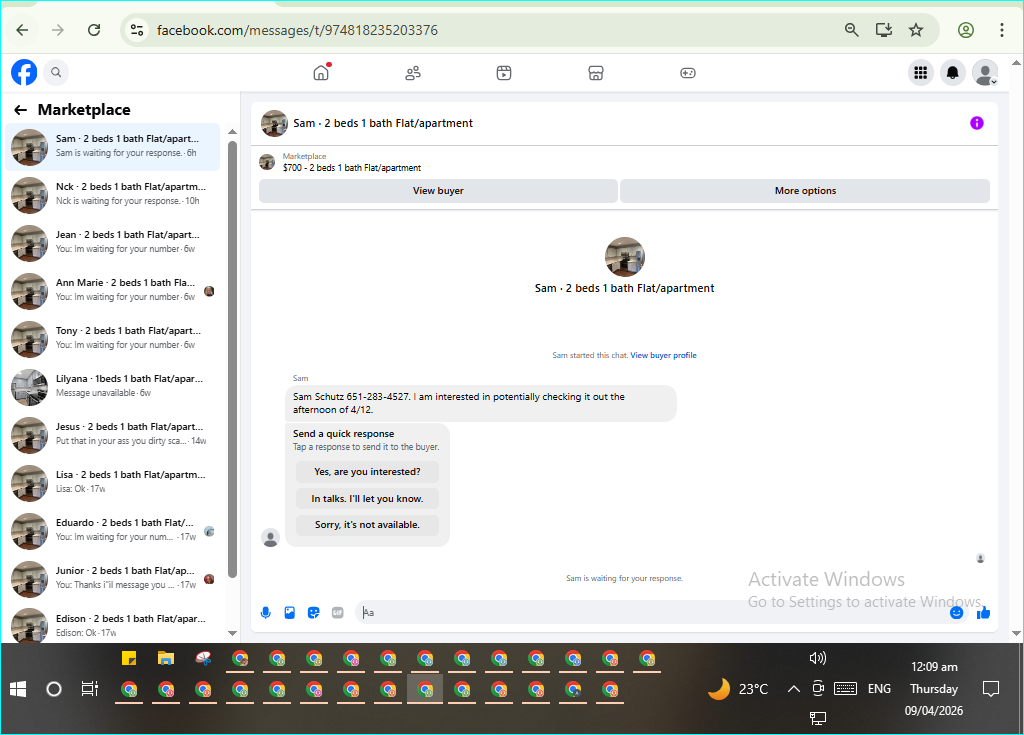Open Edison conversation in list

(x=112, y=624)
